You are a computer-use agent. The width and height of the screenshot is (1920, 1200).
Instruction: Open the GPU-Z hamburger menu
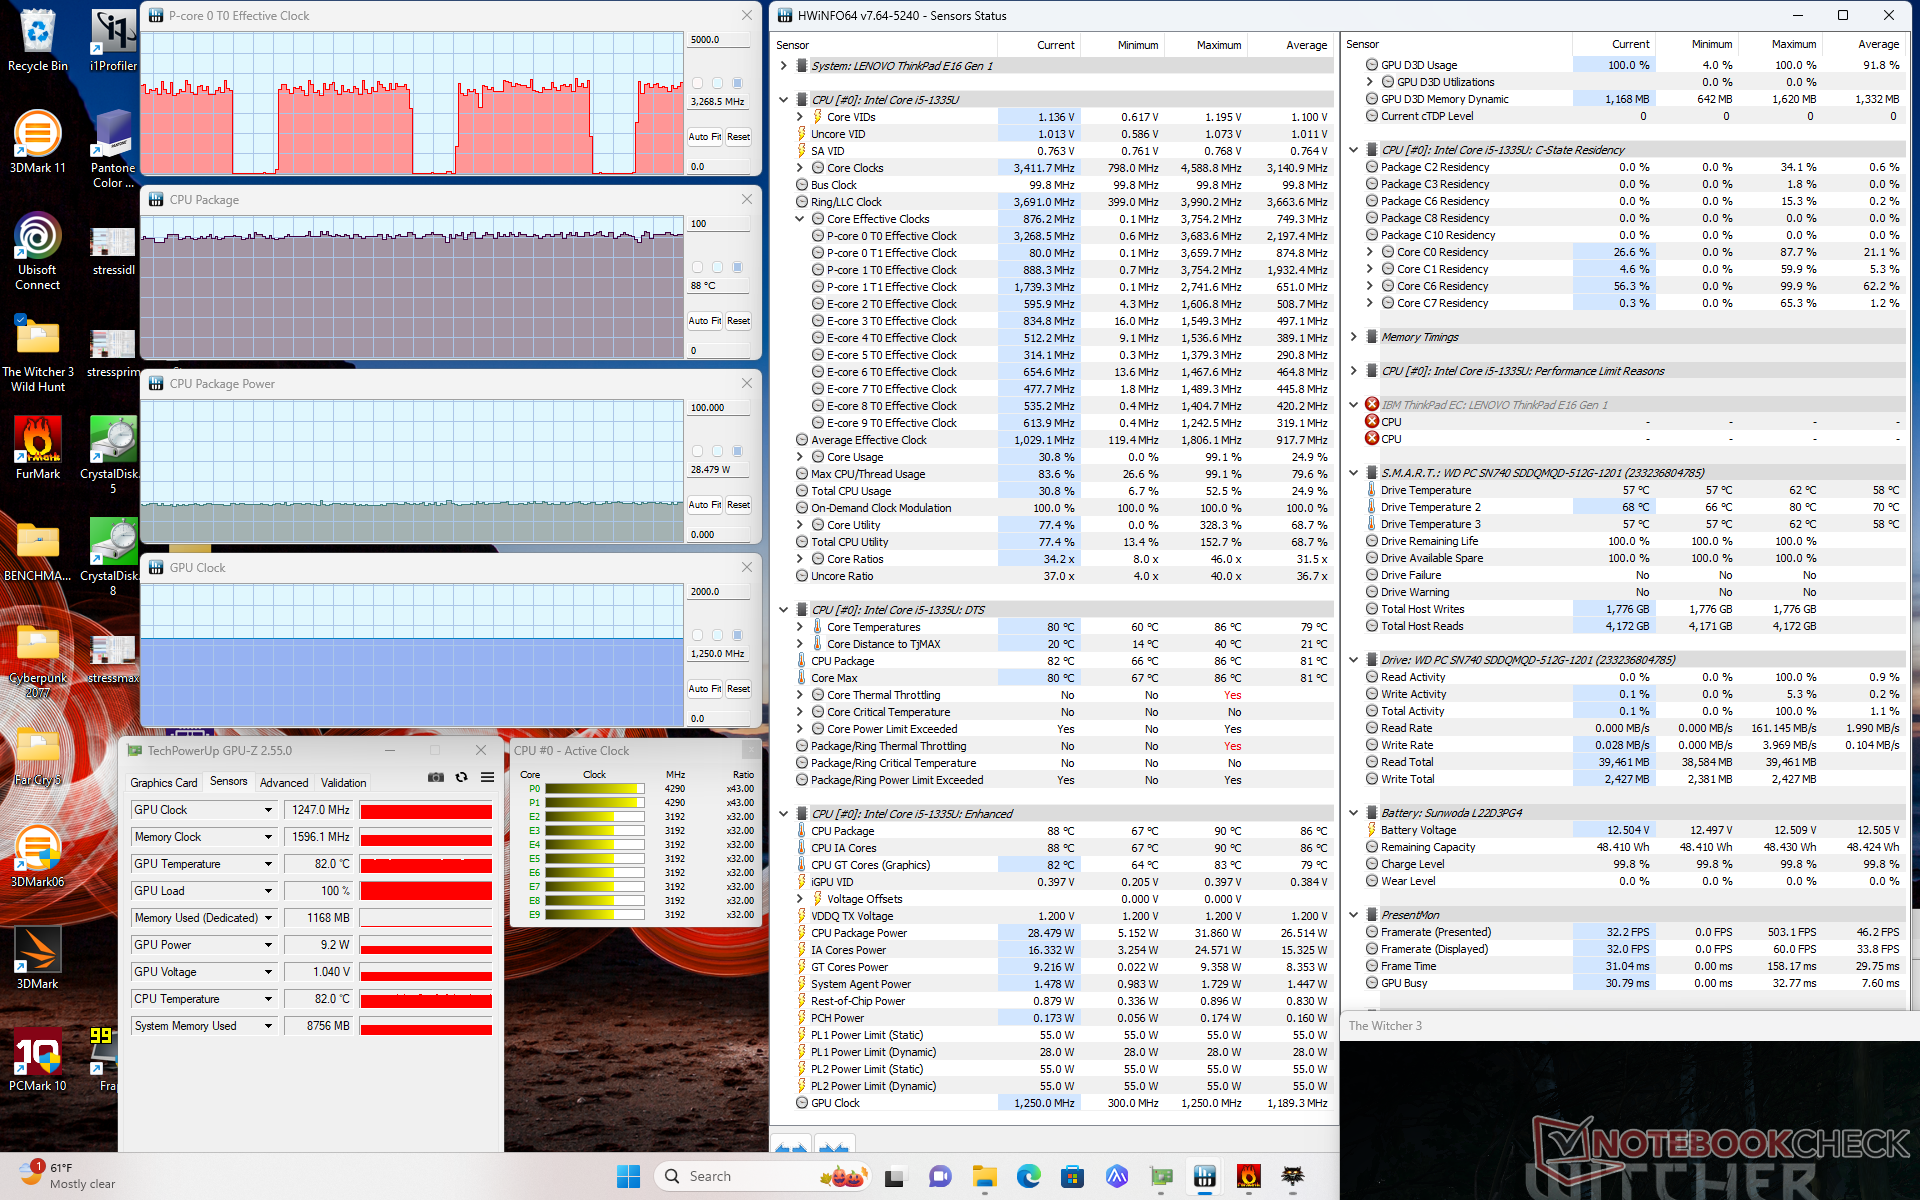487,777
